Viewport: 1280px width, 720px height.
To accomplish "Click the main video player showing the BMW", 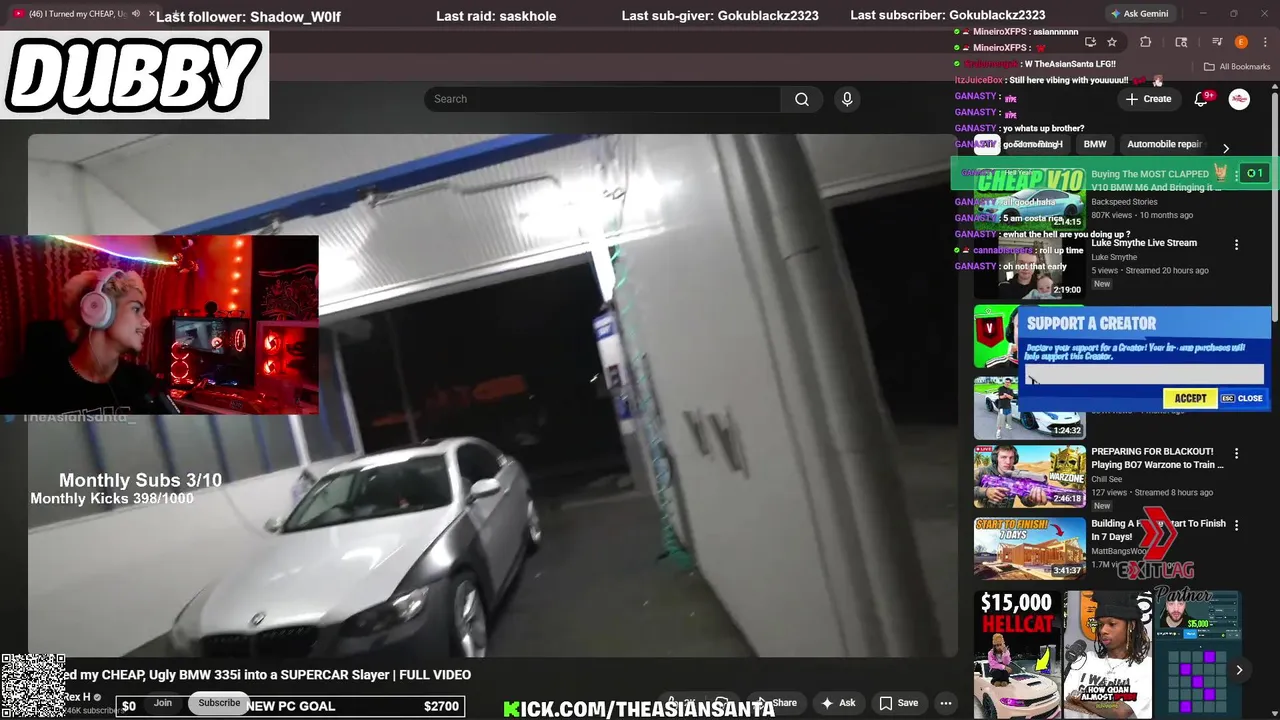I will coord(492,395).
